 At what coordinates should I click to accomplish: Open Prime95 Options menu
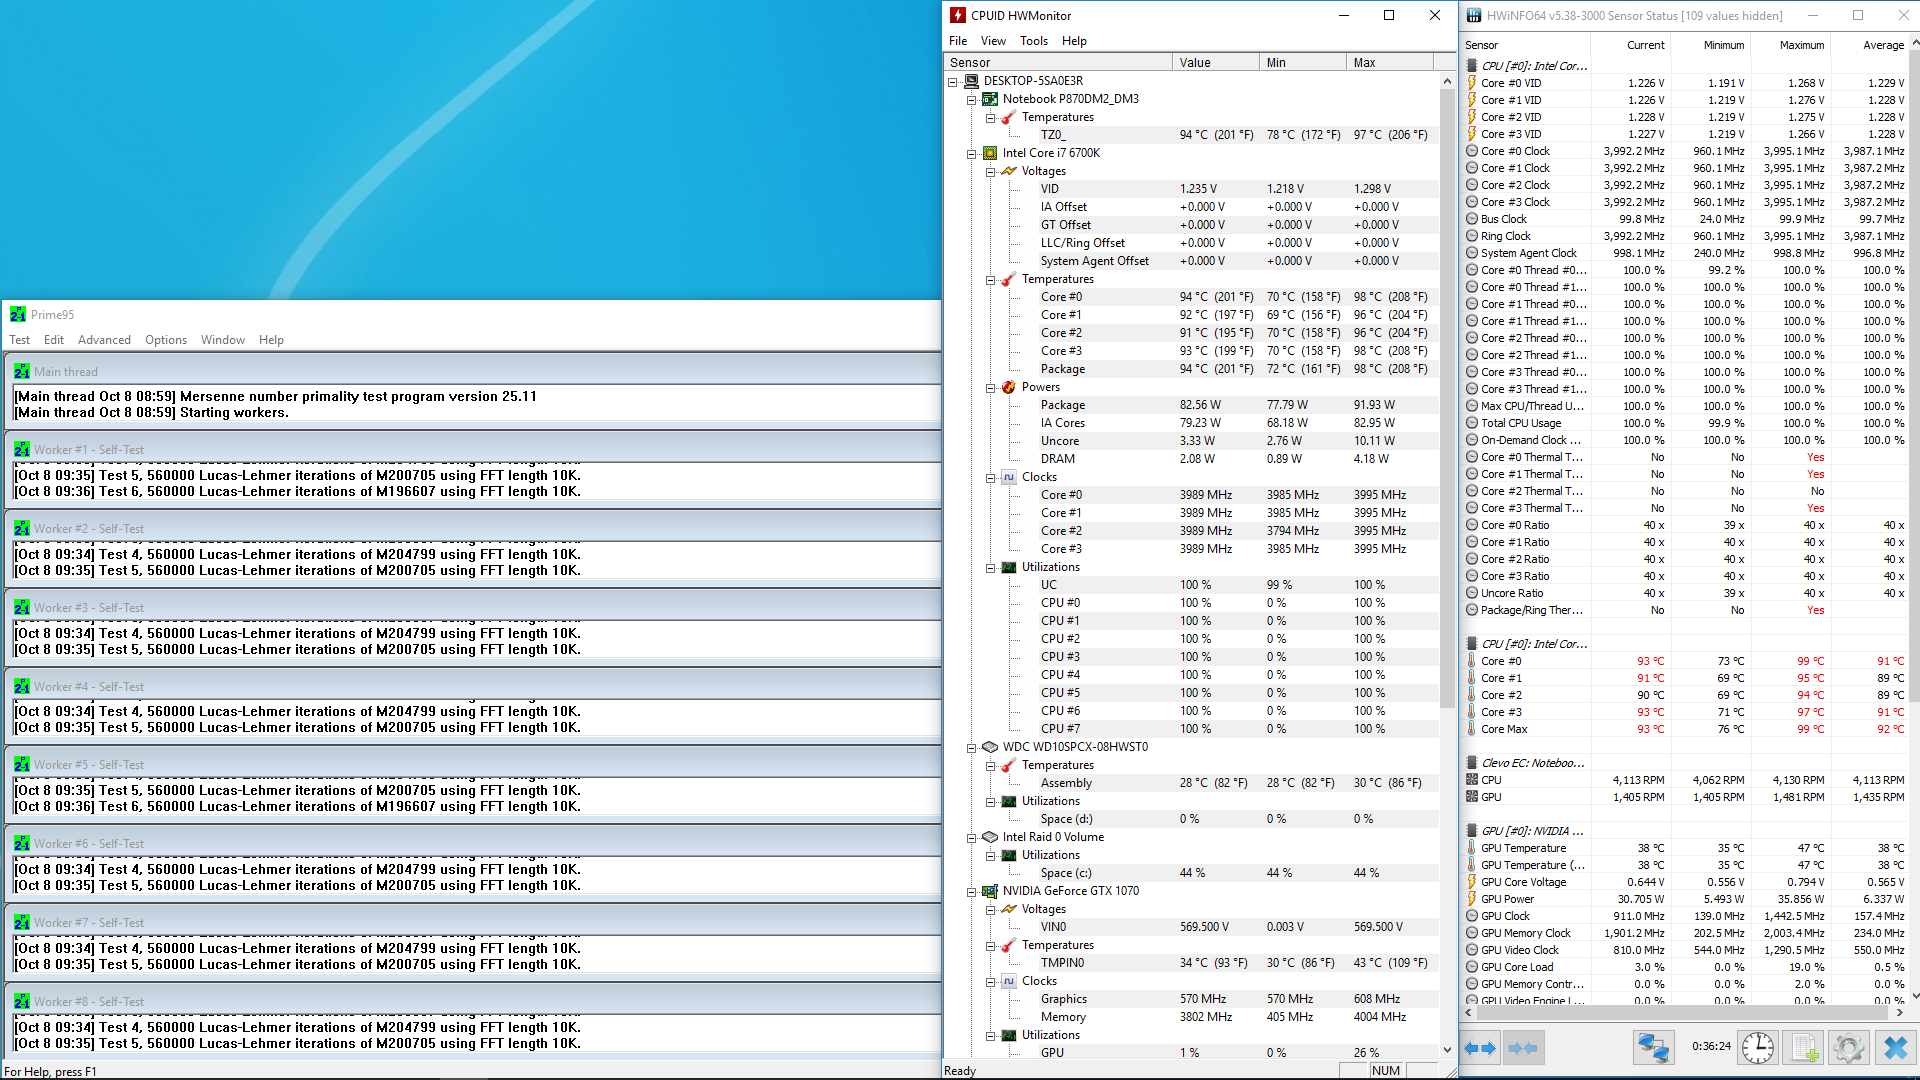[166, 340]
